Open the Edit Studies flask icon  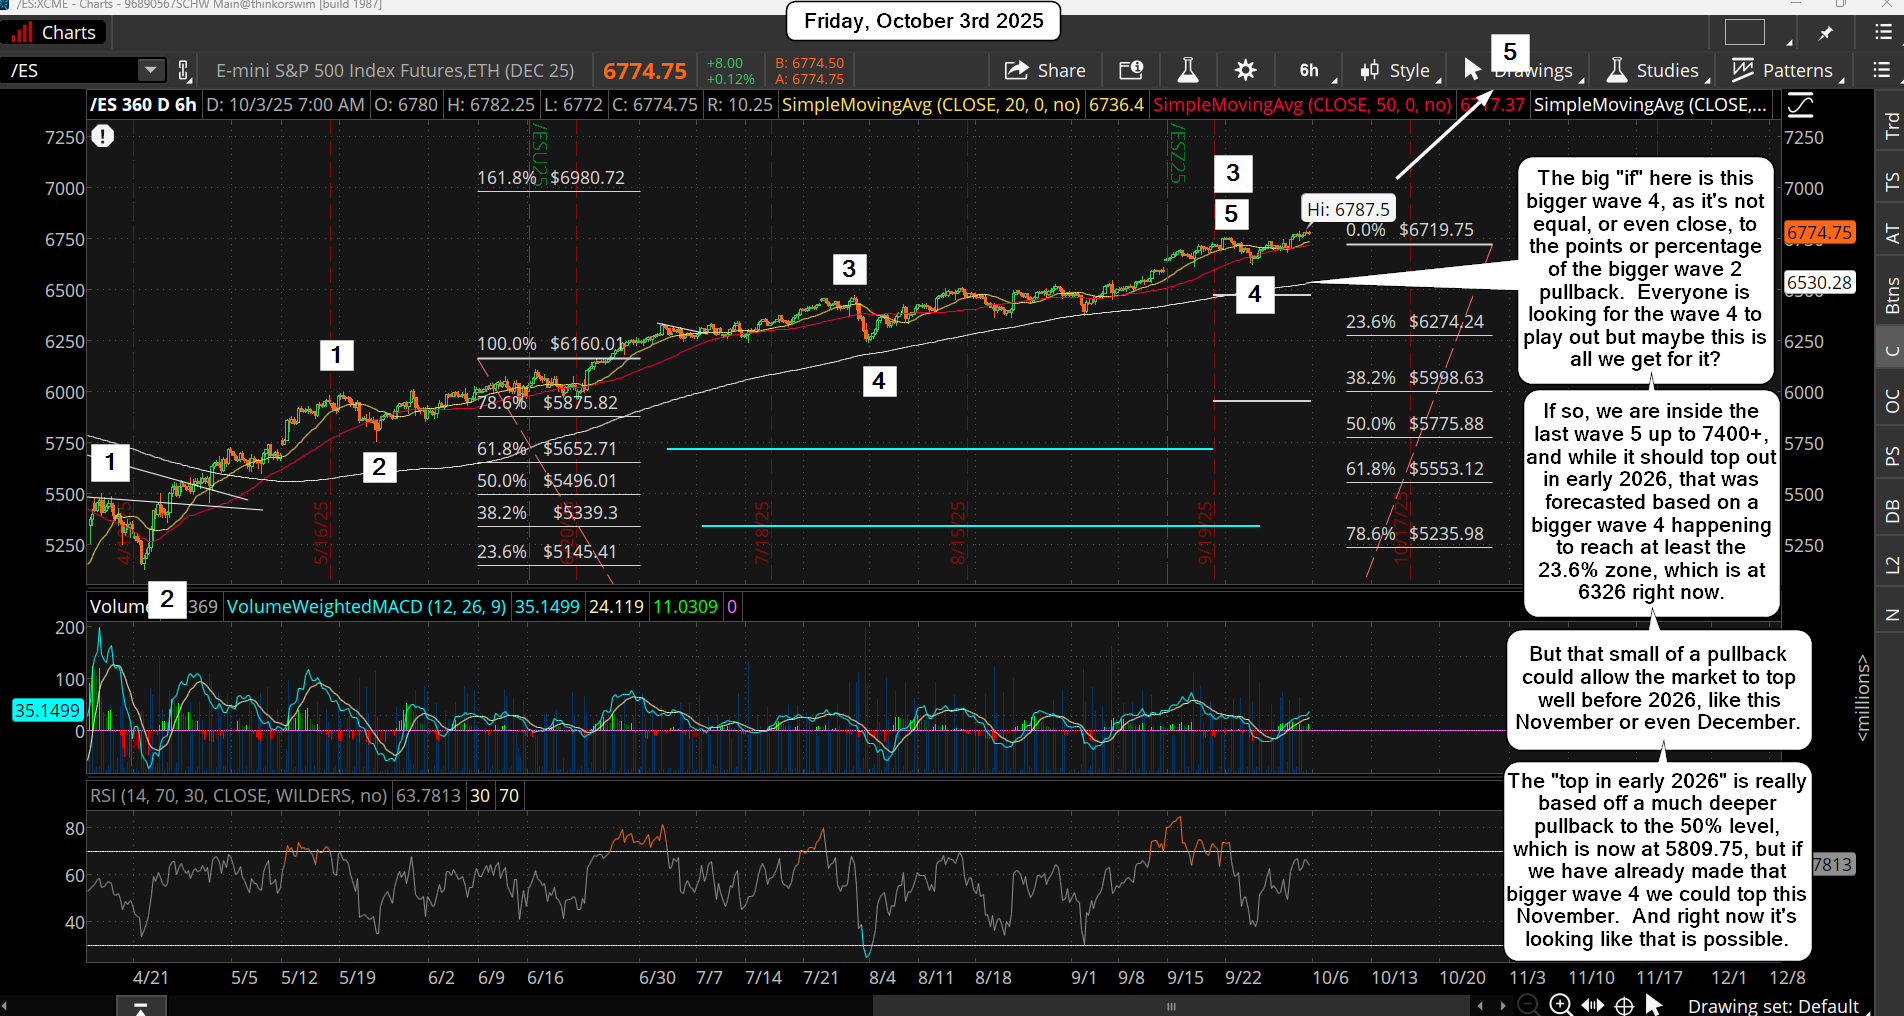pos(1187,70)
